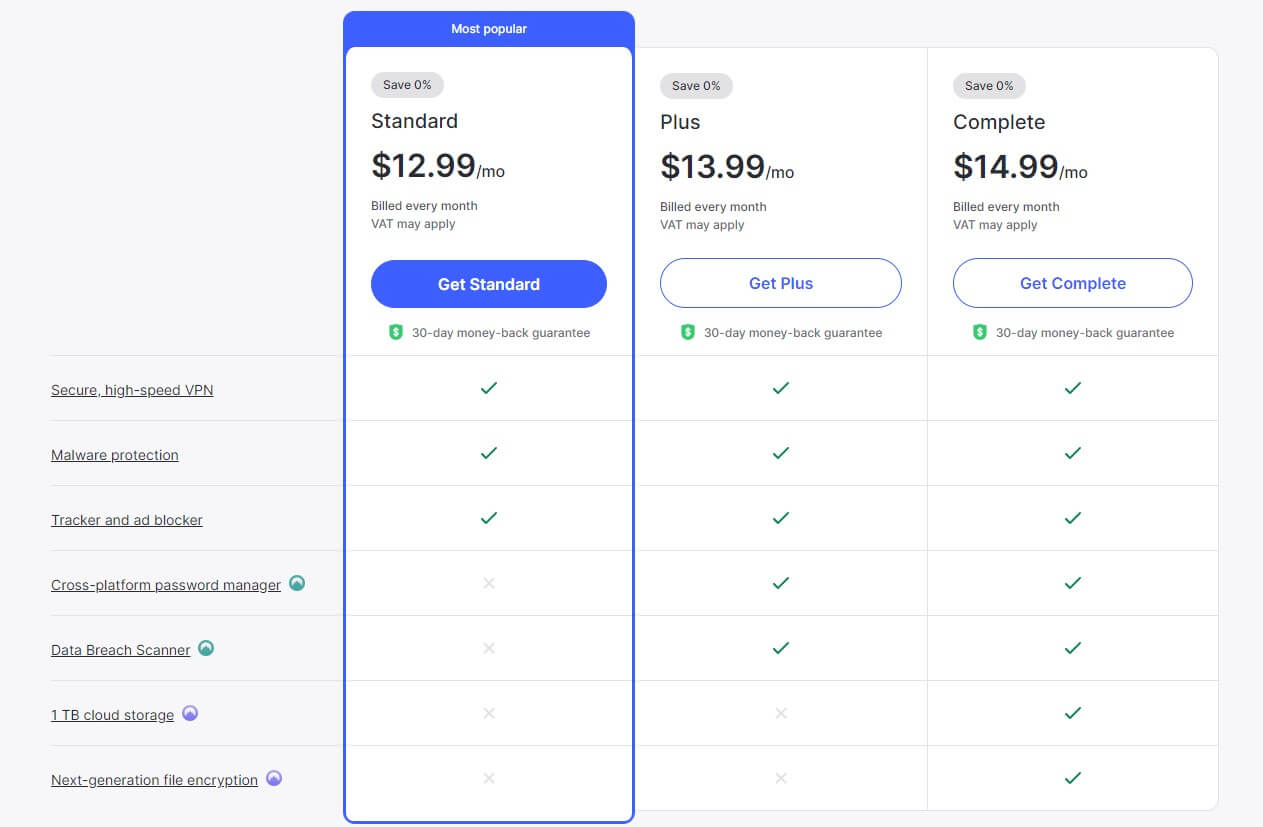The width and height of the screenshot is (1263, 827).
Task: Click Standard's X mark for 1 TB cloud storage
Action: [489, 713]
